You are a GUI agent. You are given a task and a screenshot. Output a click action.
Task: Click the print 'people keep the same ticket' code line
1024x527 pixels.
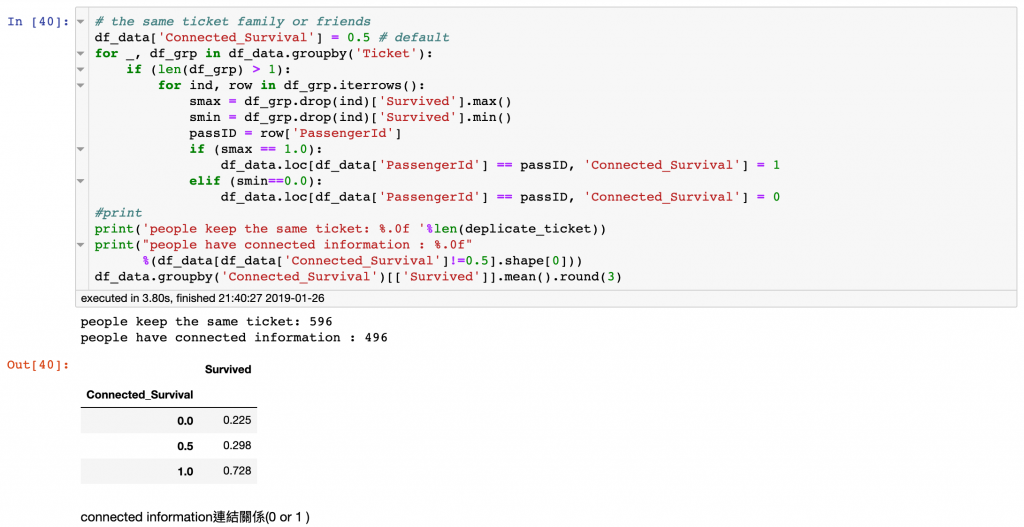point(350,229)
